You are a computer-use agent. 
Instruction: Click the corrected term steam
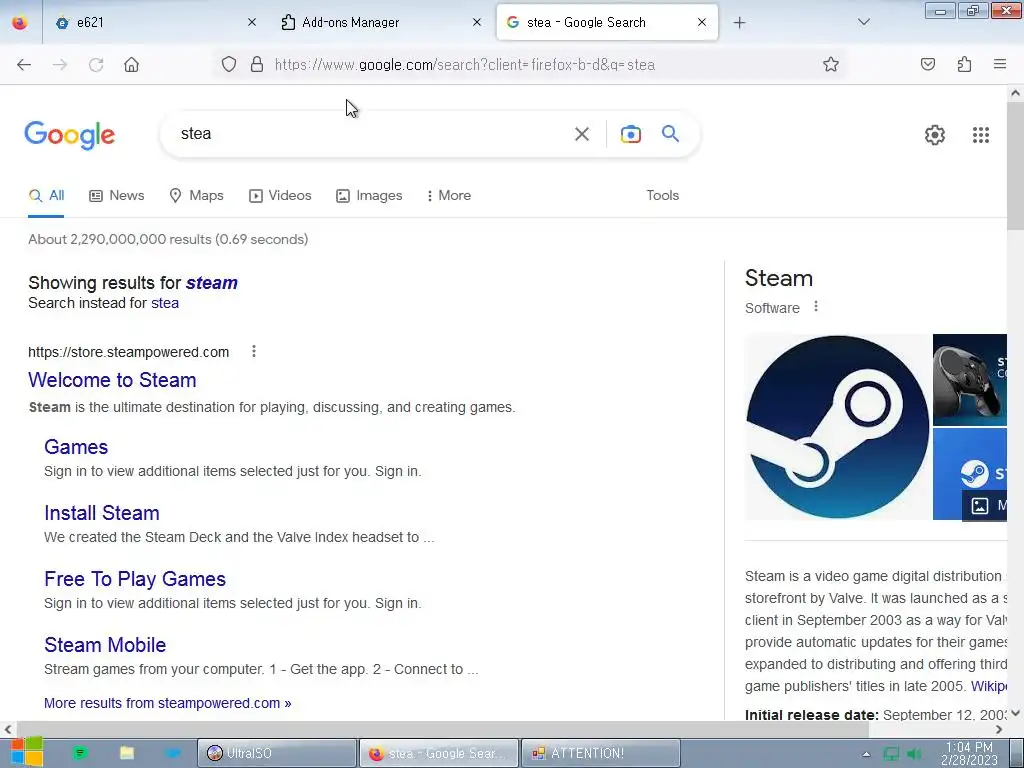tap(212, 283)
